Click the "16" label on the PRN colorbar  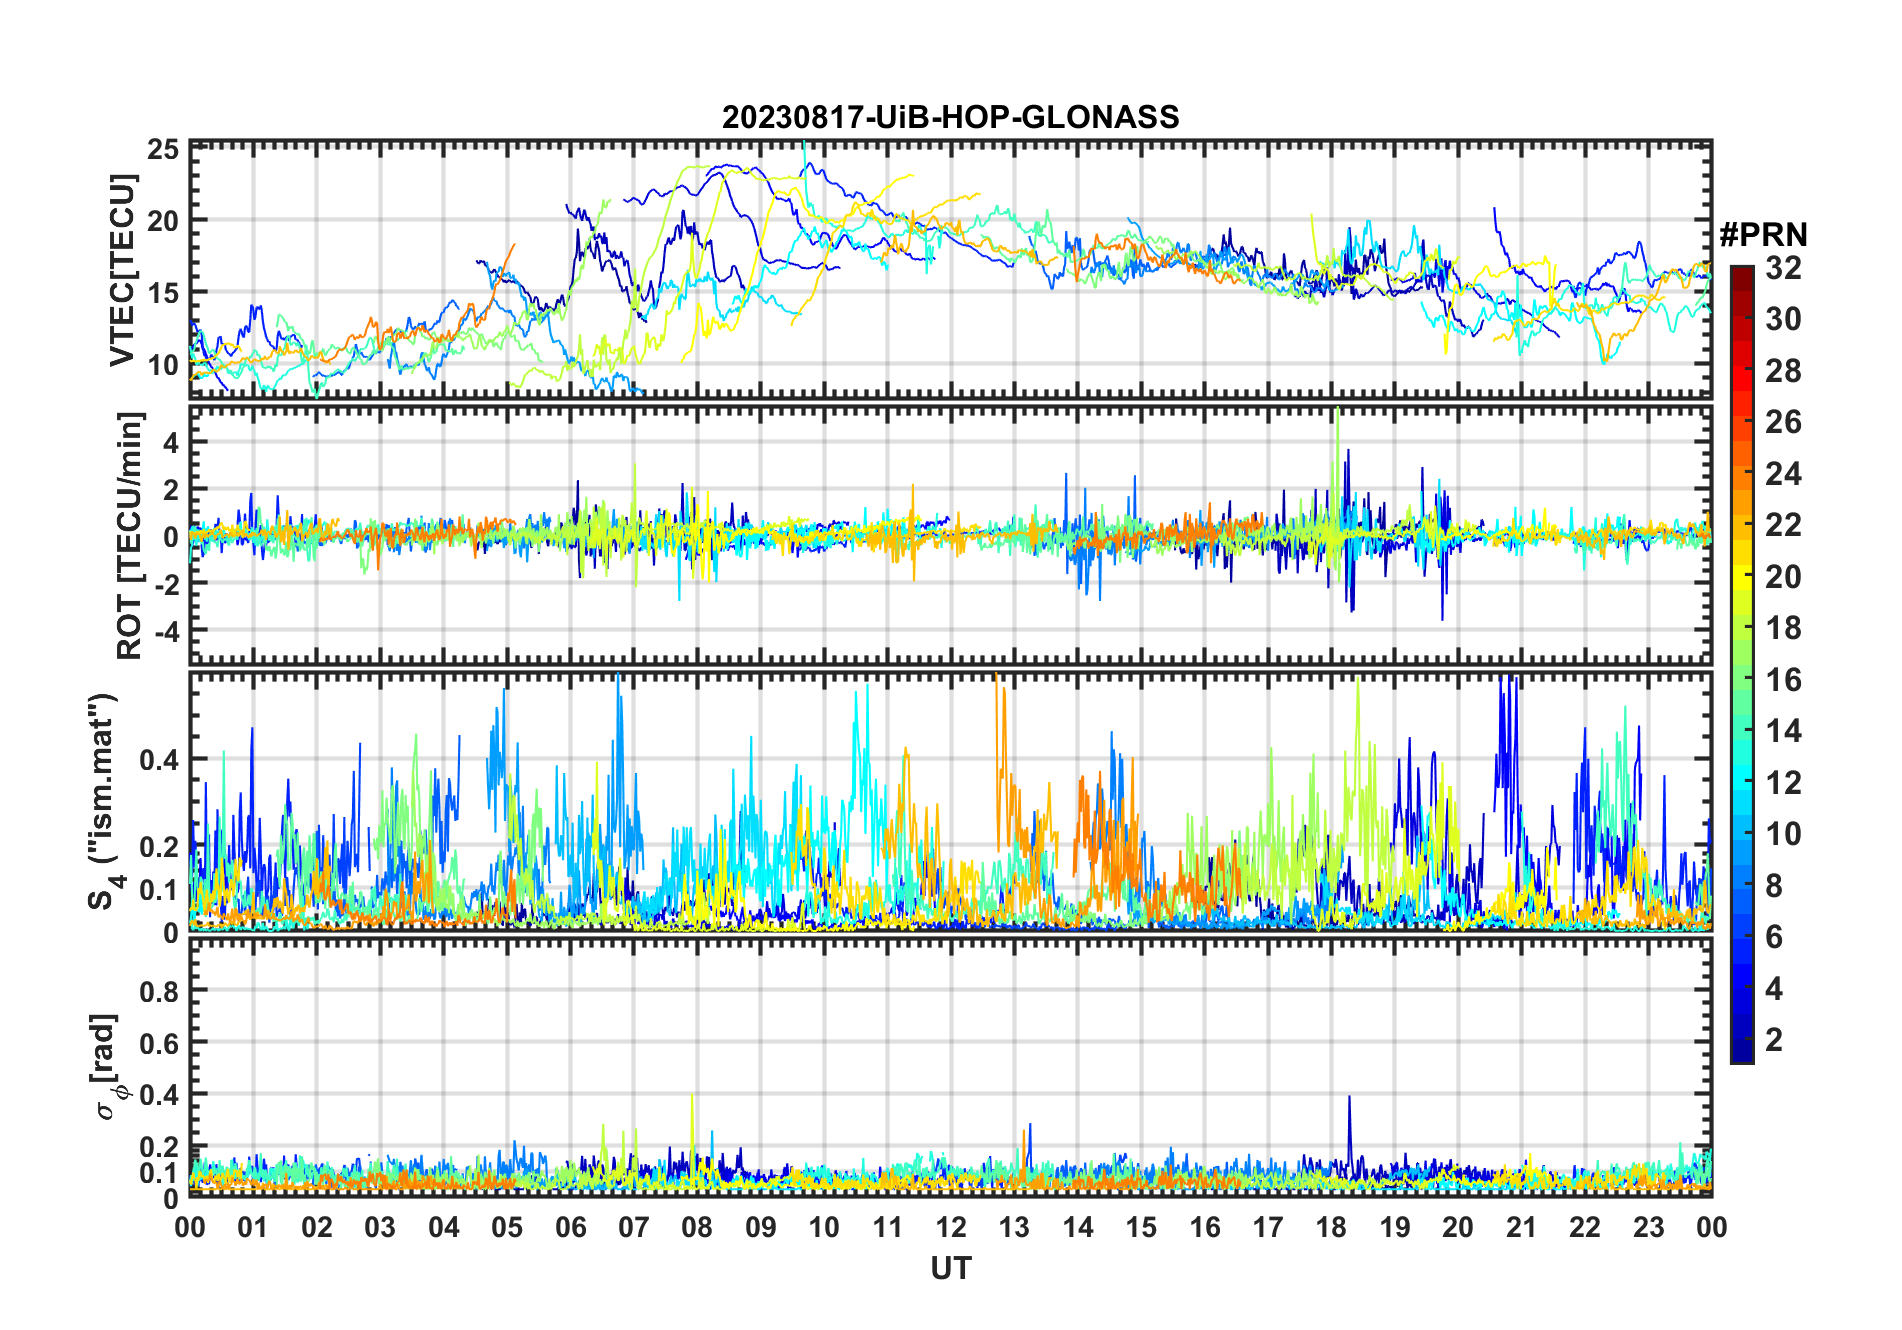[x=1783, y=680]
